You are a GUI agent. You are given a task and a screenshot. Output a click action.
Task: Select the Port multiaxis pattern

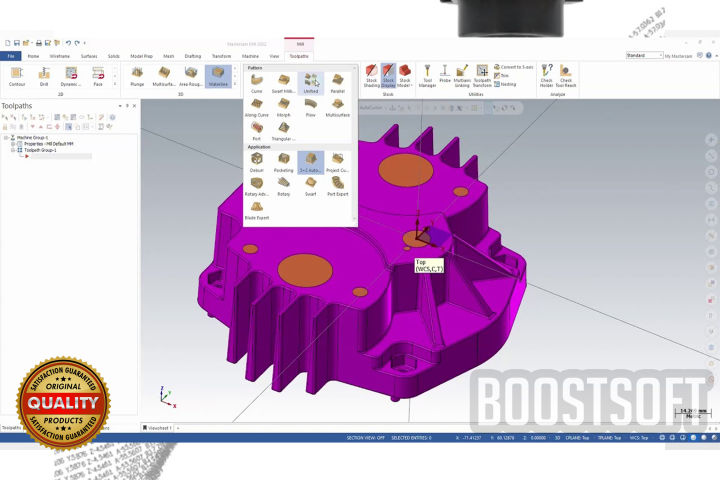[x=257, y=131]
